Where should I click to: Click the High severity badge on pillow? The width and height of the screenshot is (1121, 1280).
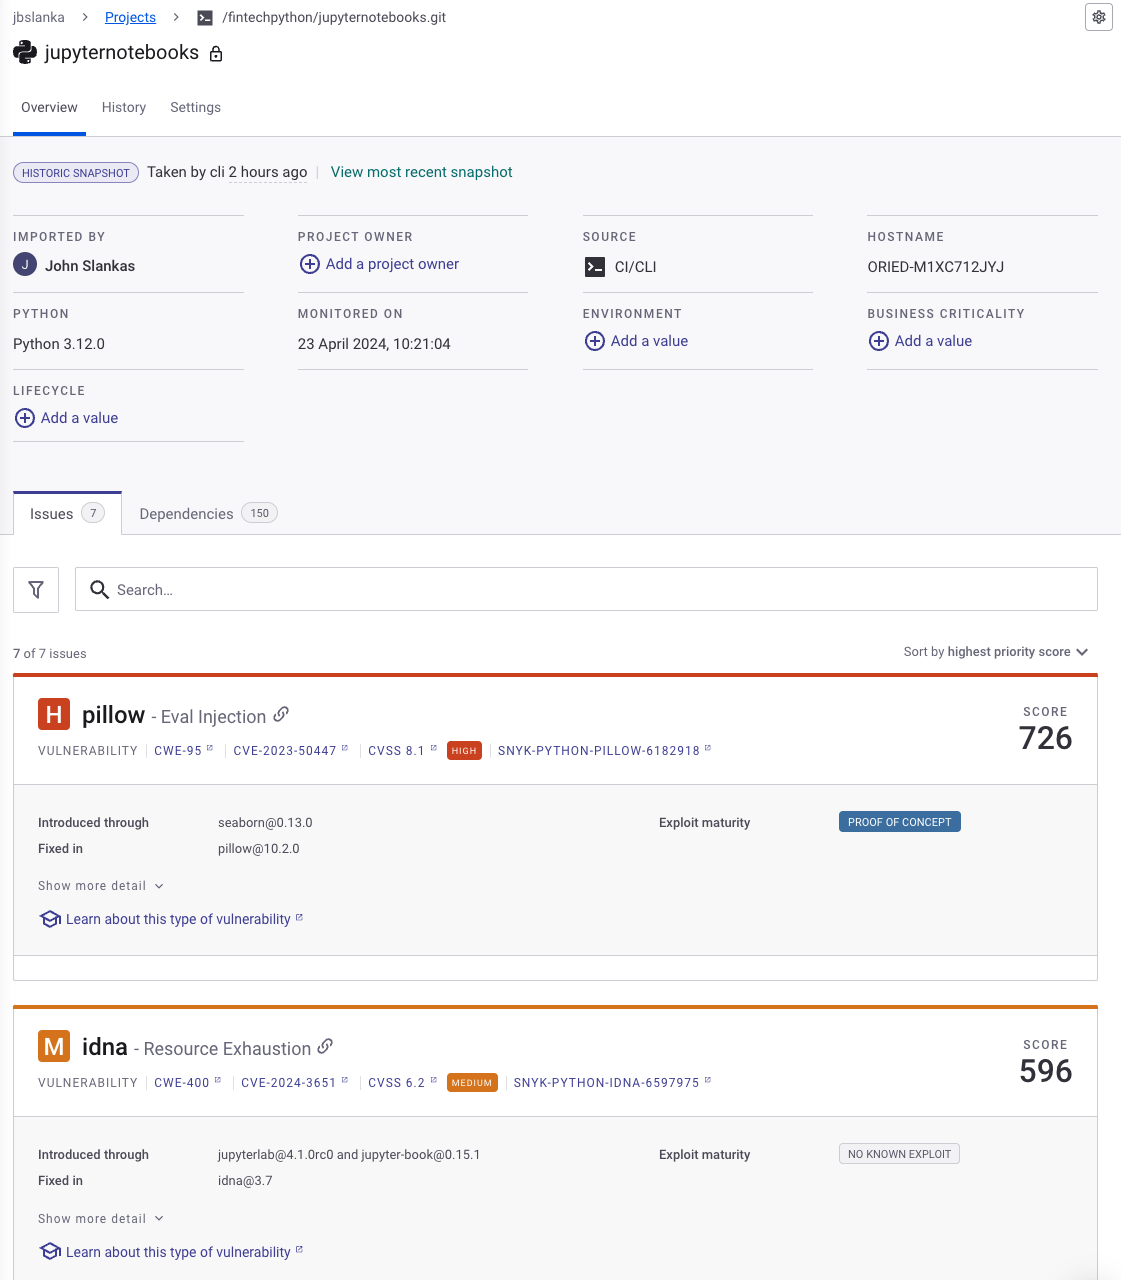[x=463, y=750]
